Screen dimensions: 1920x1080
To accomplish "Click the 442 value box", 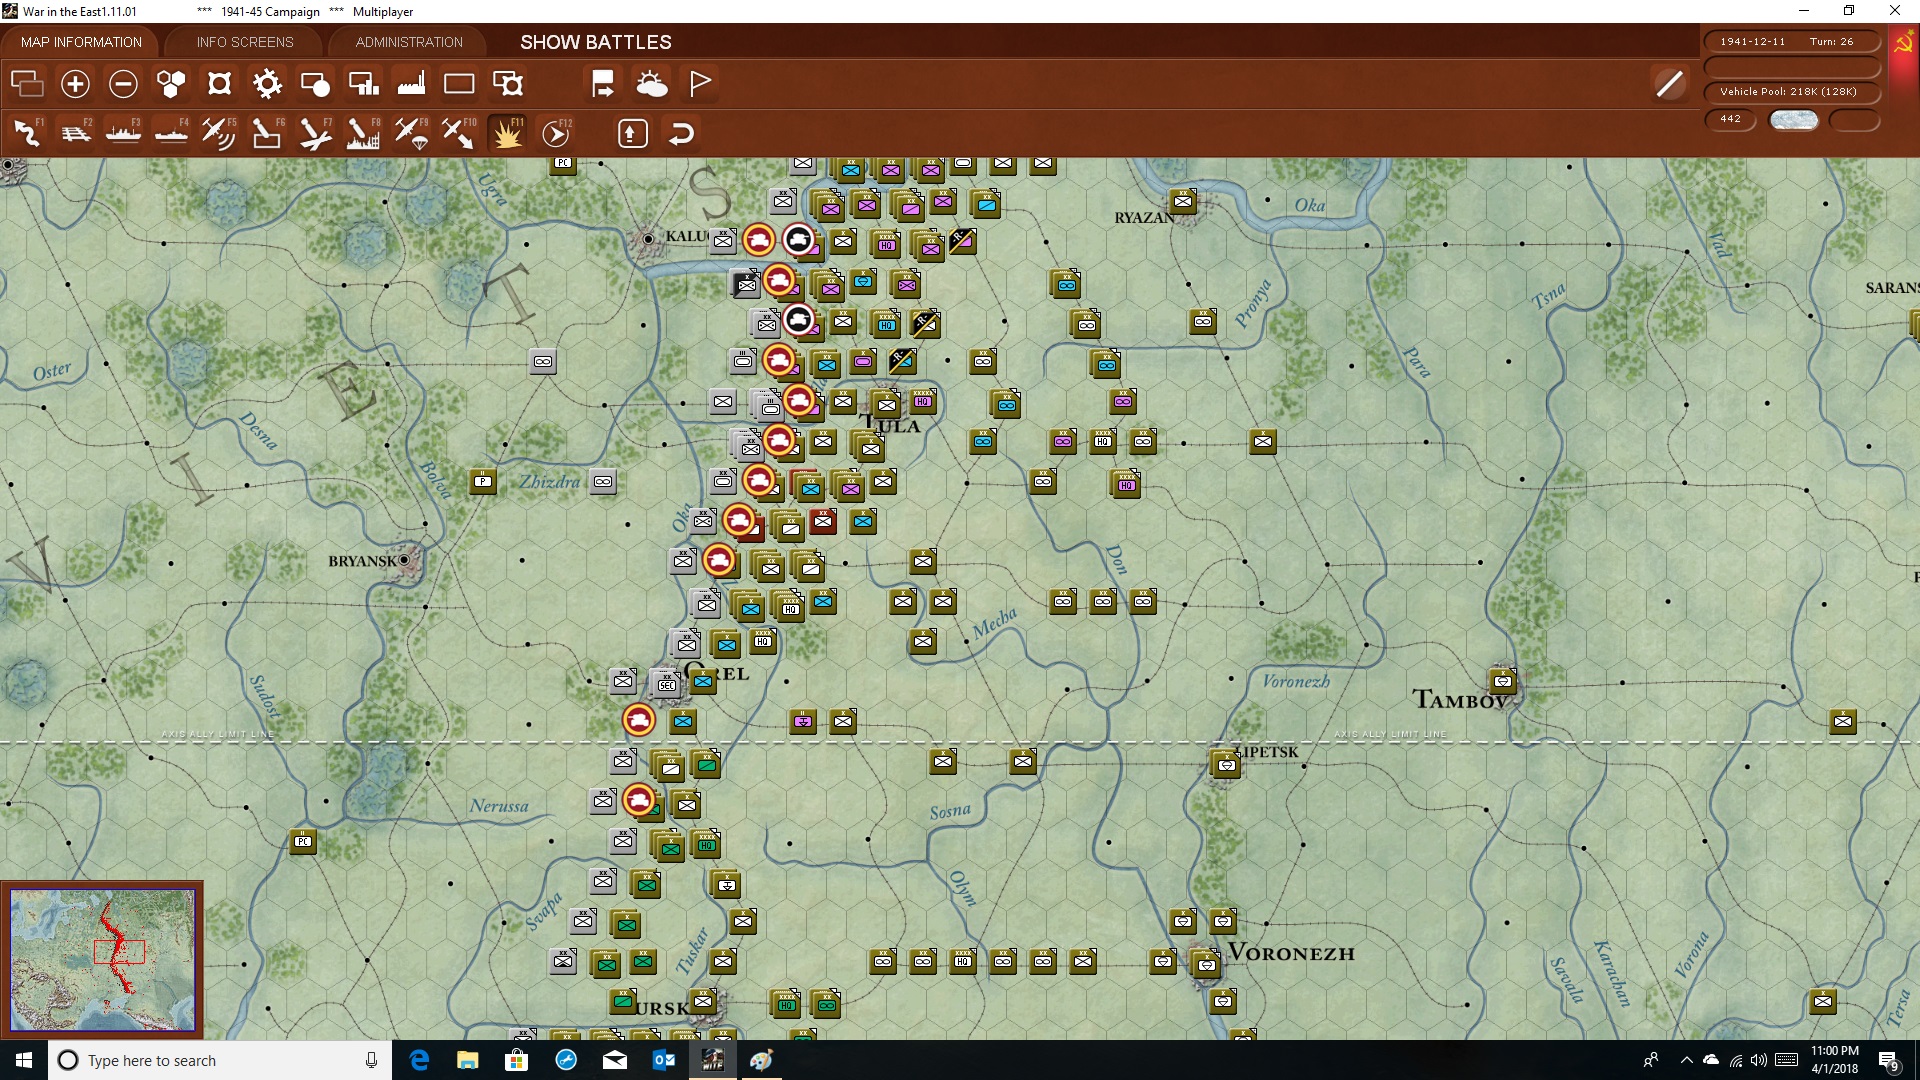I will pyautogui.click(x=1730, y=119).
